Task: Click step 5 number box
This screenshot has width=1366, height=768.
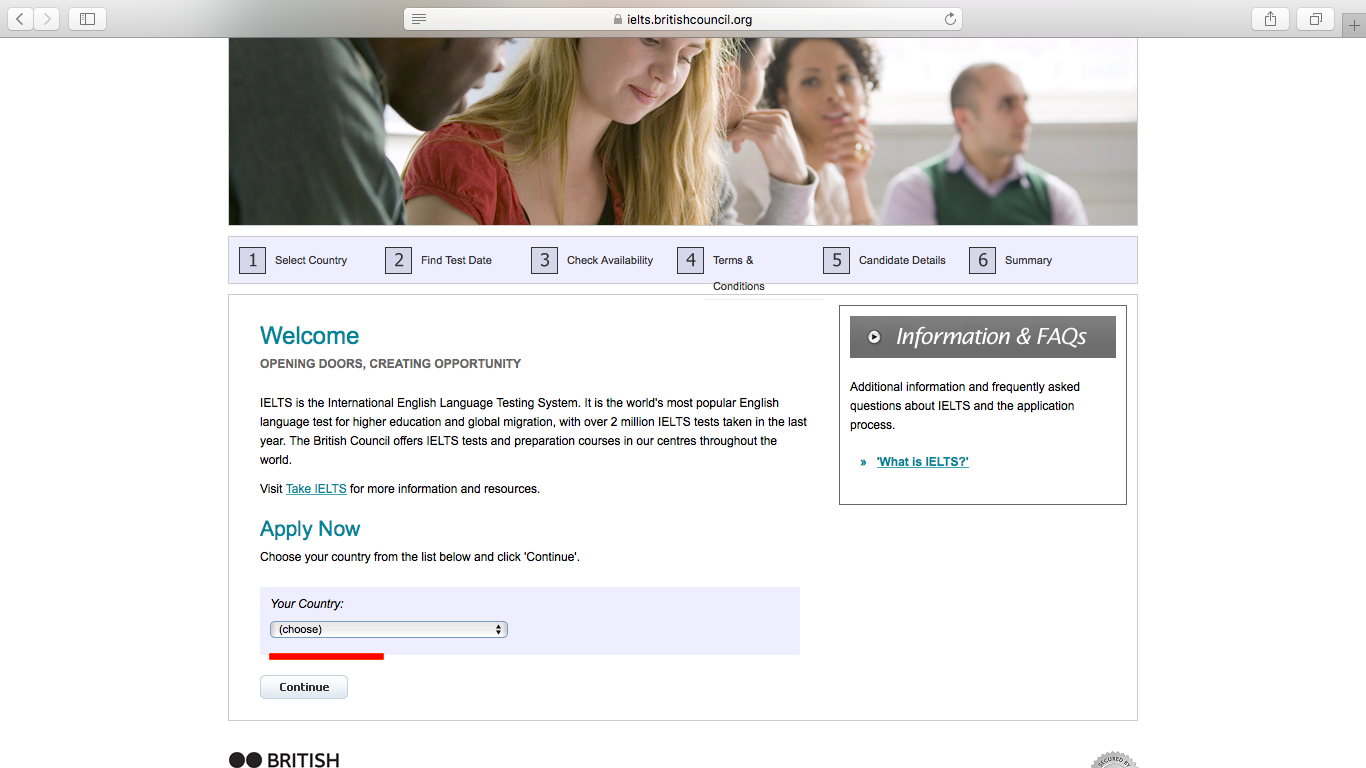Action: point(836,260)
